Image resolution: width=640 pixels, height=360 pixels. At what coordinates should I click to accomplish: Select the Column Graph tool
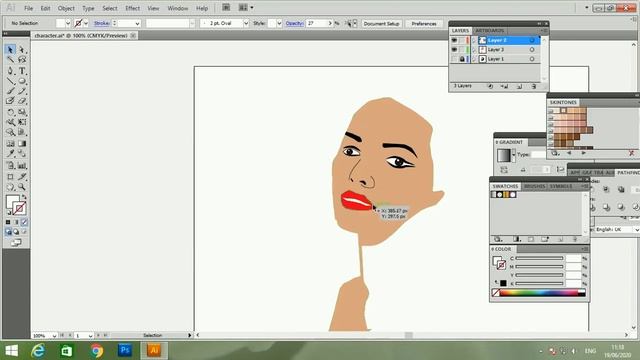(22, 166)
